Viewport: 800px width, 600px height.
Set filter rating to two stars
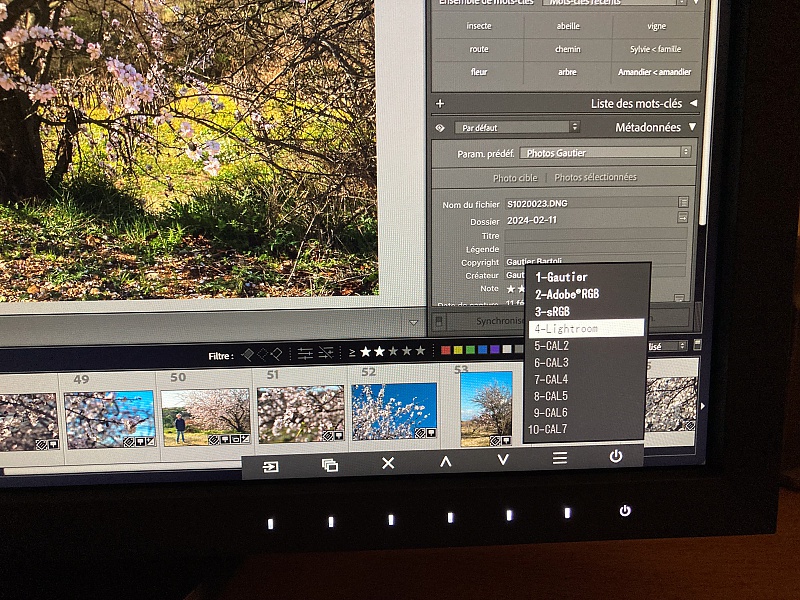(x=379, y=351)
